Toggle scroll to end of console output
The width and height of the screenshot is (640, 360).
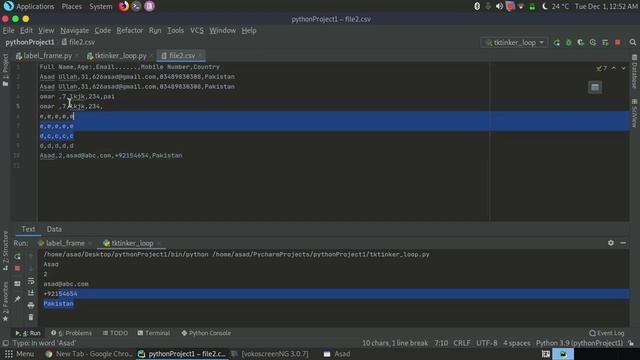[x=31, y=293]
